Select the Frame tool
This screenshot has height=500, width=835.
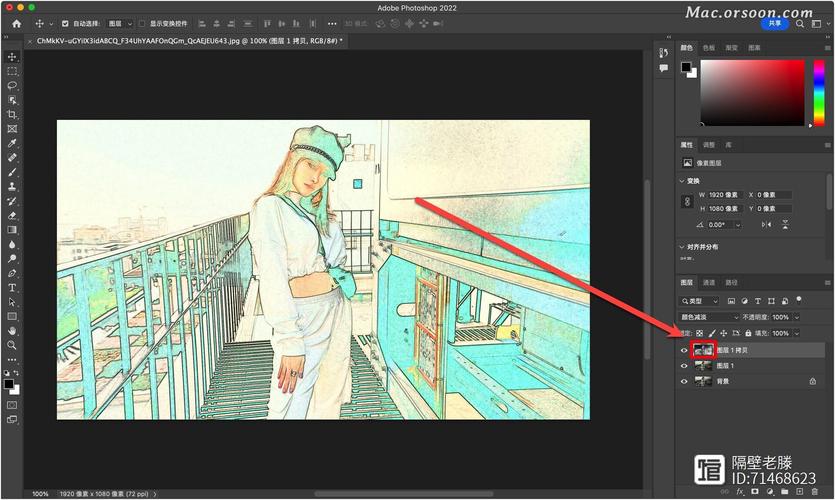click(12, 129)
